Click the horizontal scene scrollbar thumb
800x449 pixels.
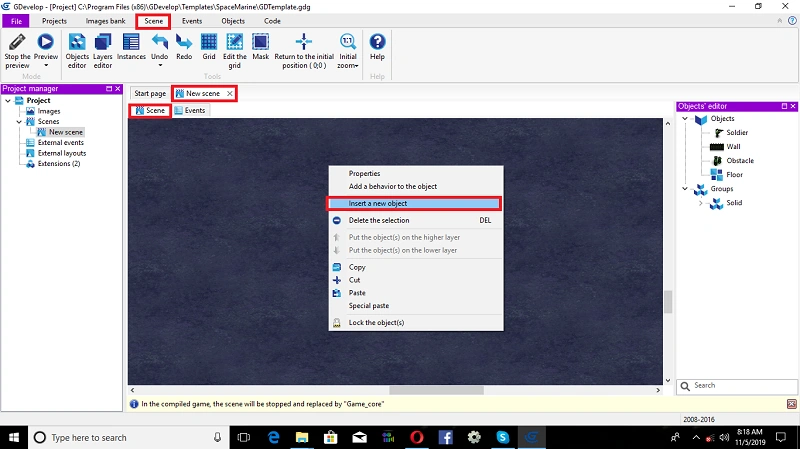(x=436, y=390)
